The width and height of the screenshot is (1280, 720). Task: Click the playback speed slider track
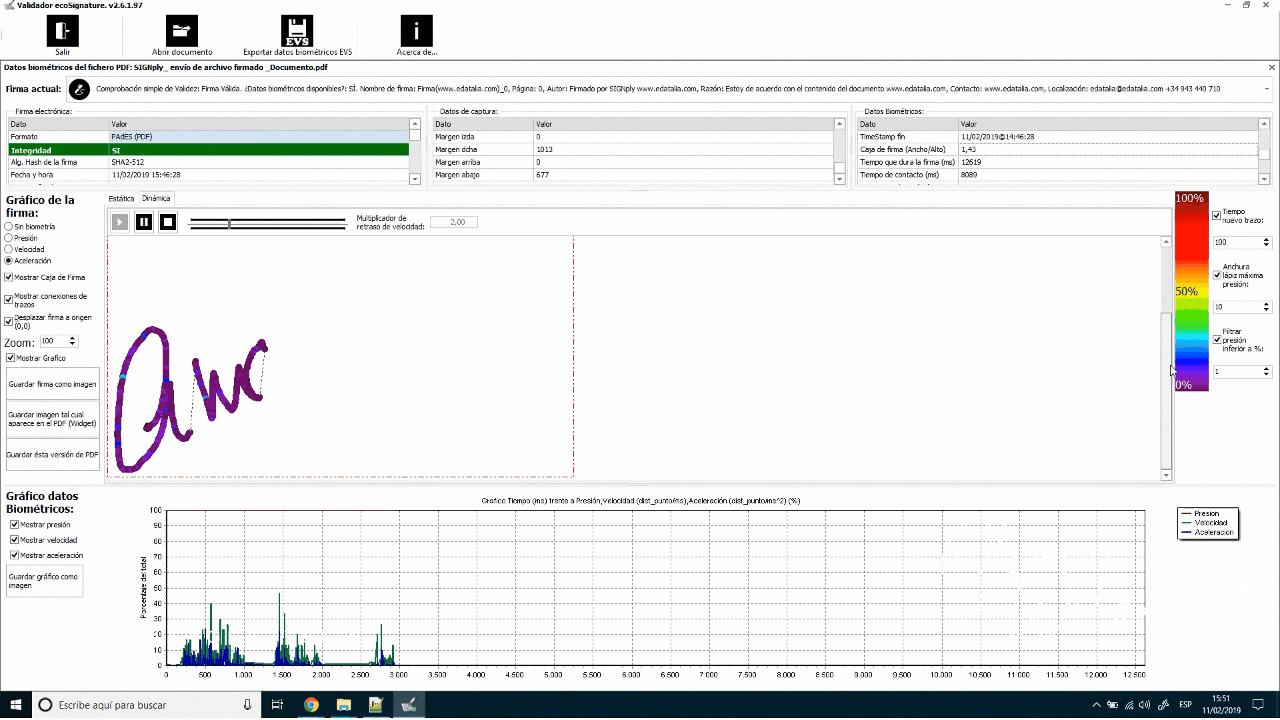tap(268, 224)
